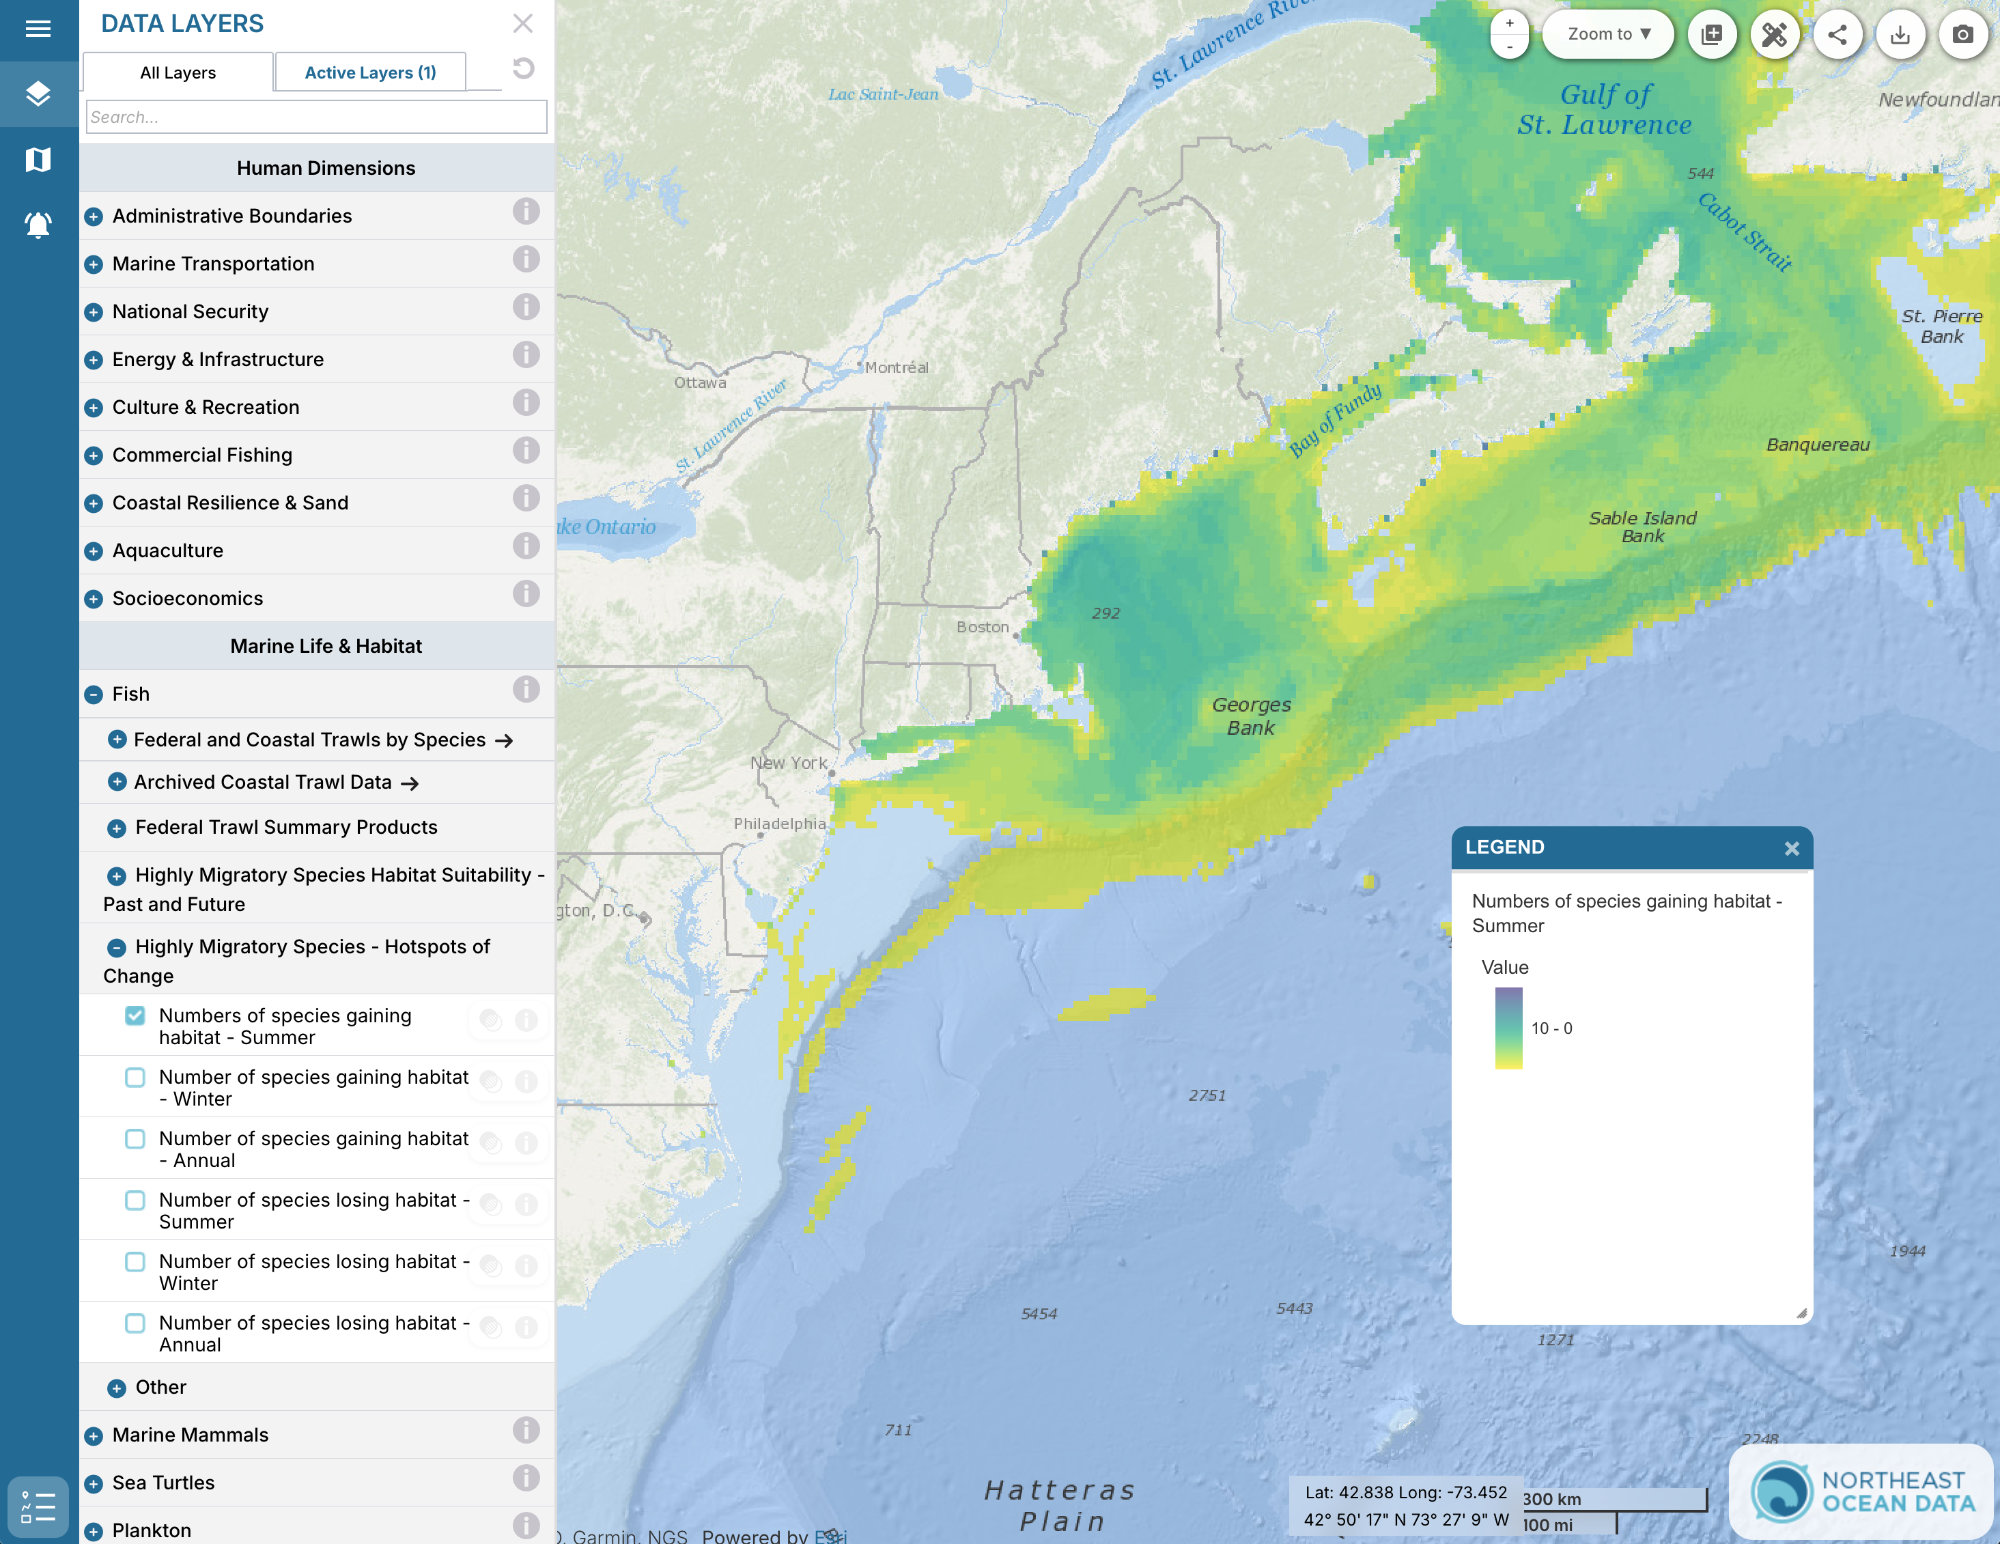
Task: Click the share map icon
Action: coord(1837,35)
